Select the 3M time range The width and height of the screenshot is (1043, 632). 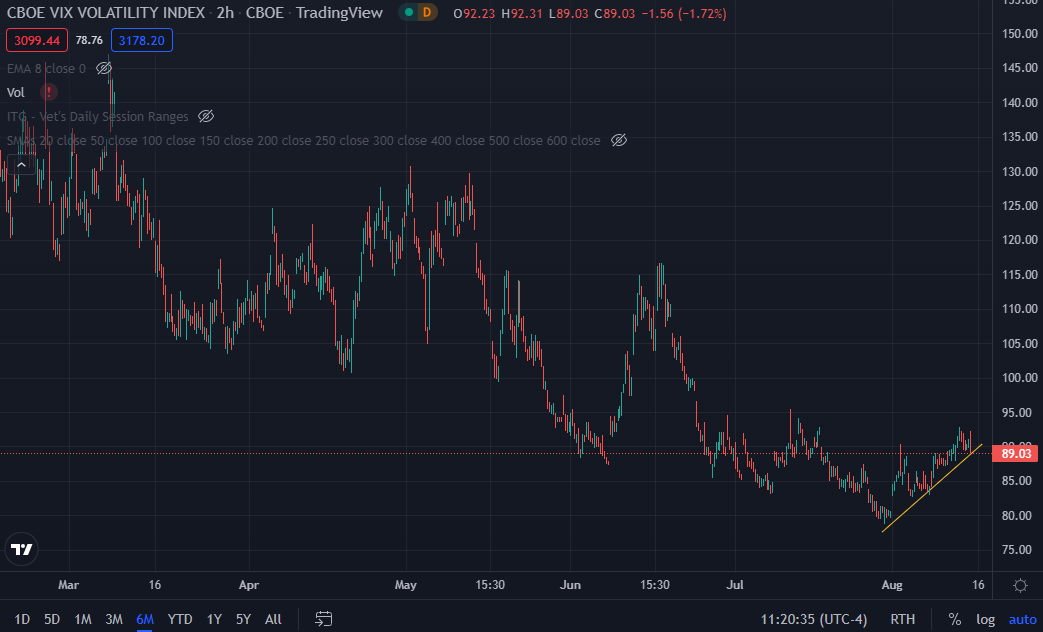[x=114, y=619]
